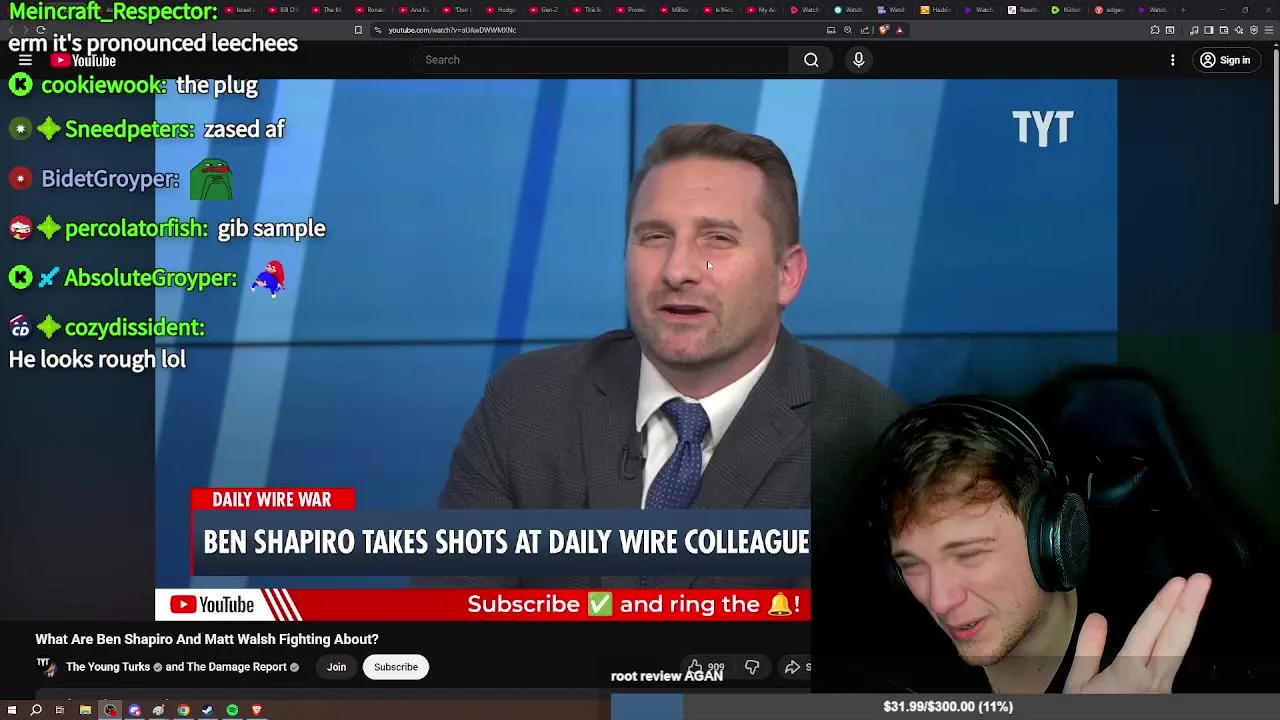Click the Subscribe button
Image resolution: width=1280 pixels, height=720 pixels.
click(396, 667)
